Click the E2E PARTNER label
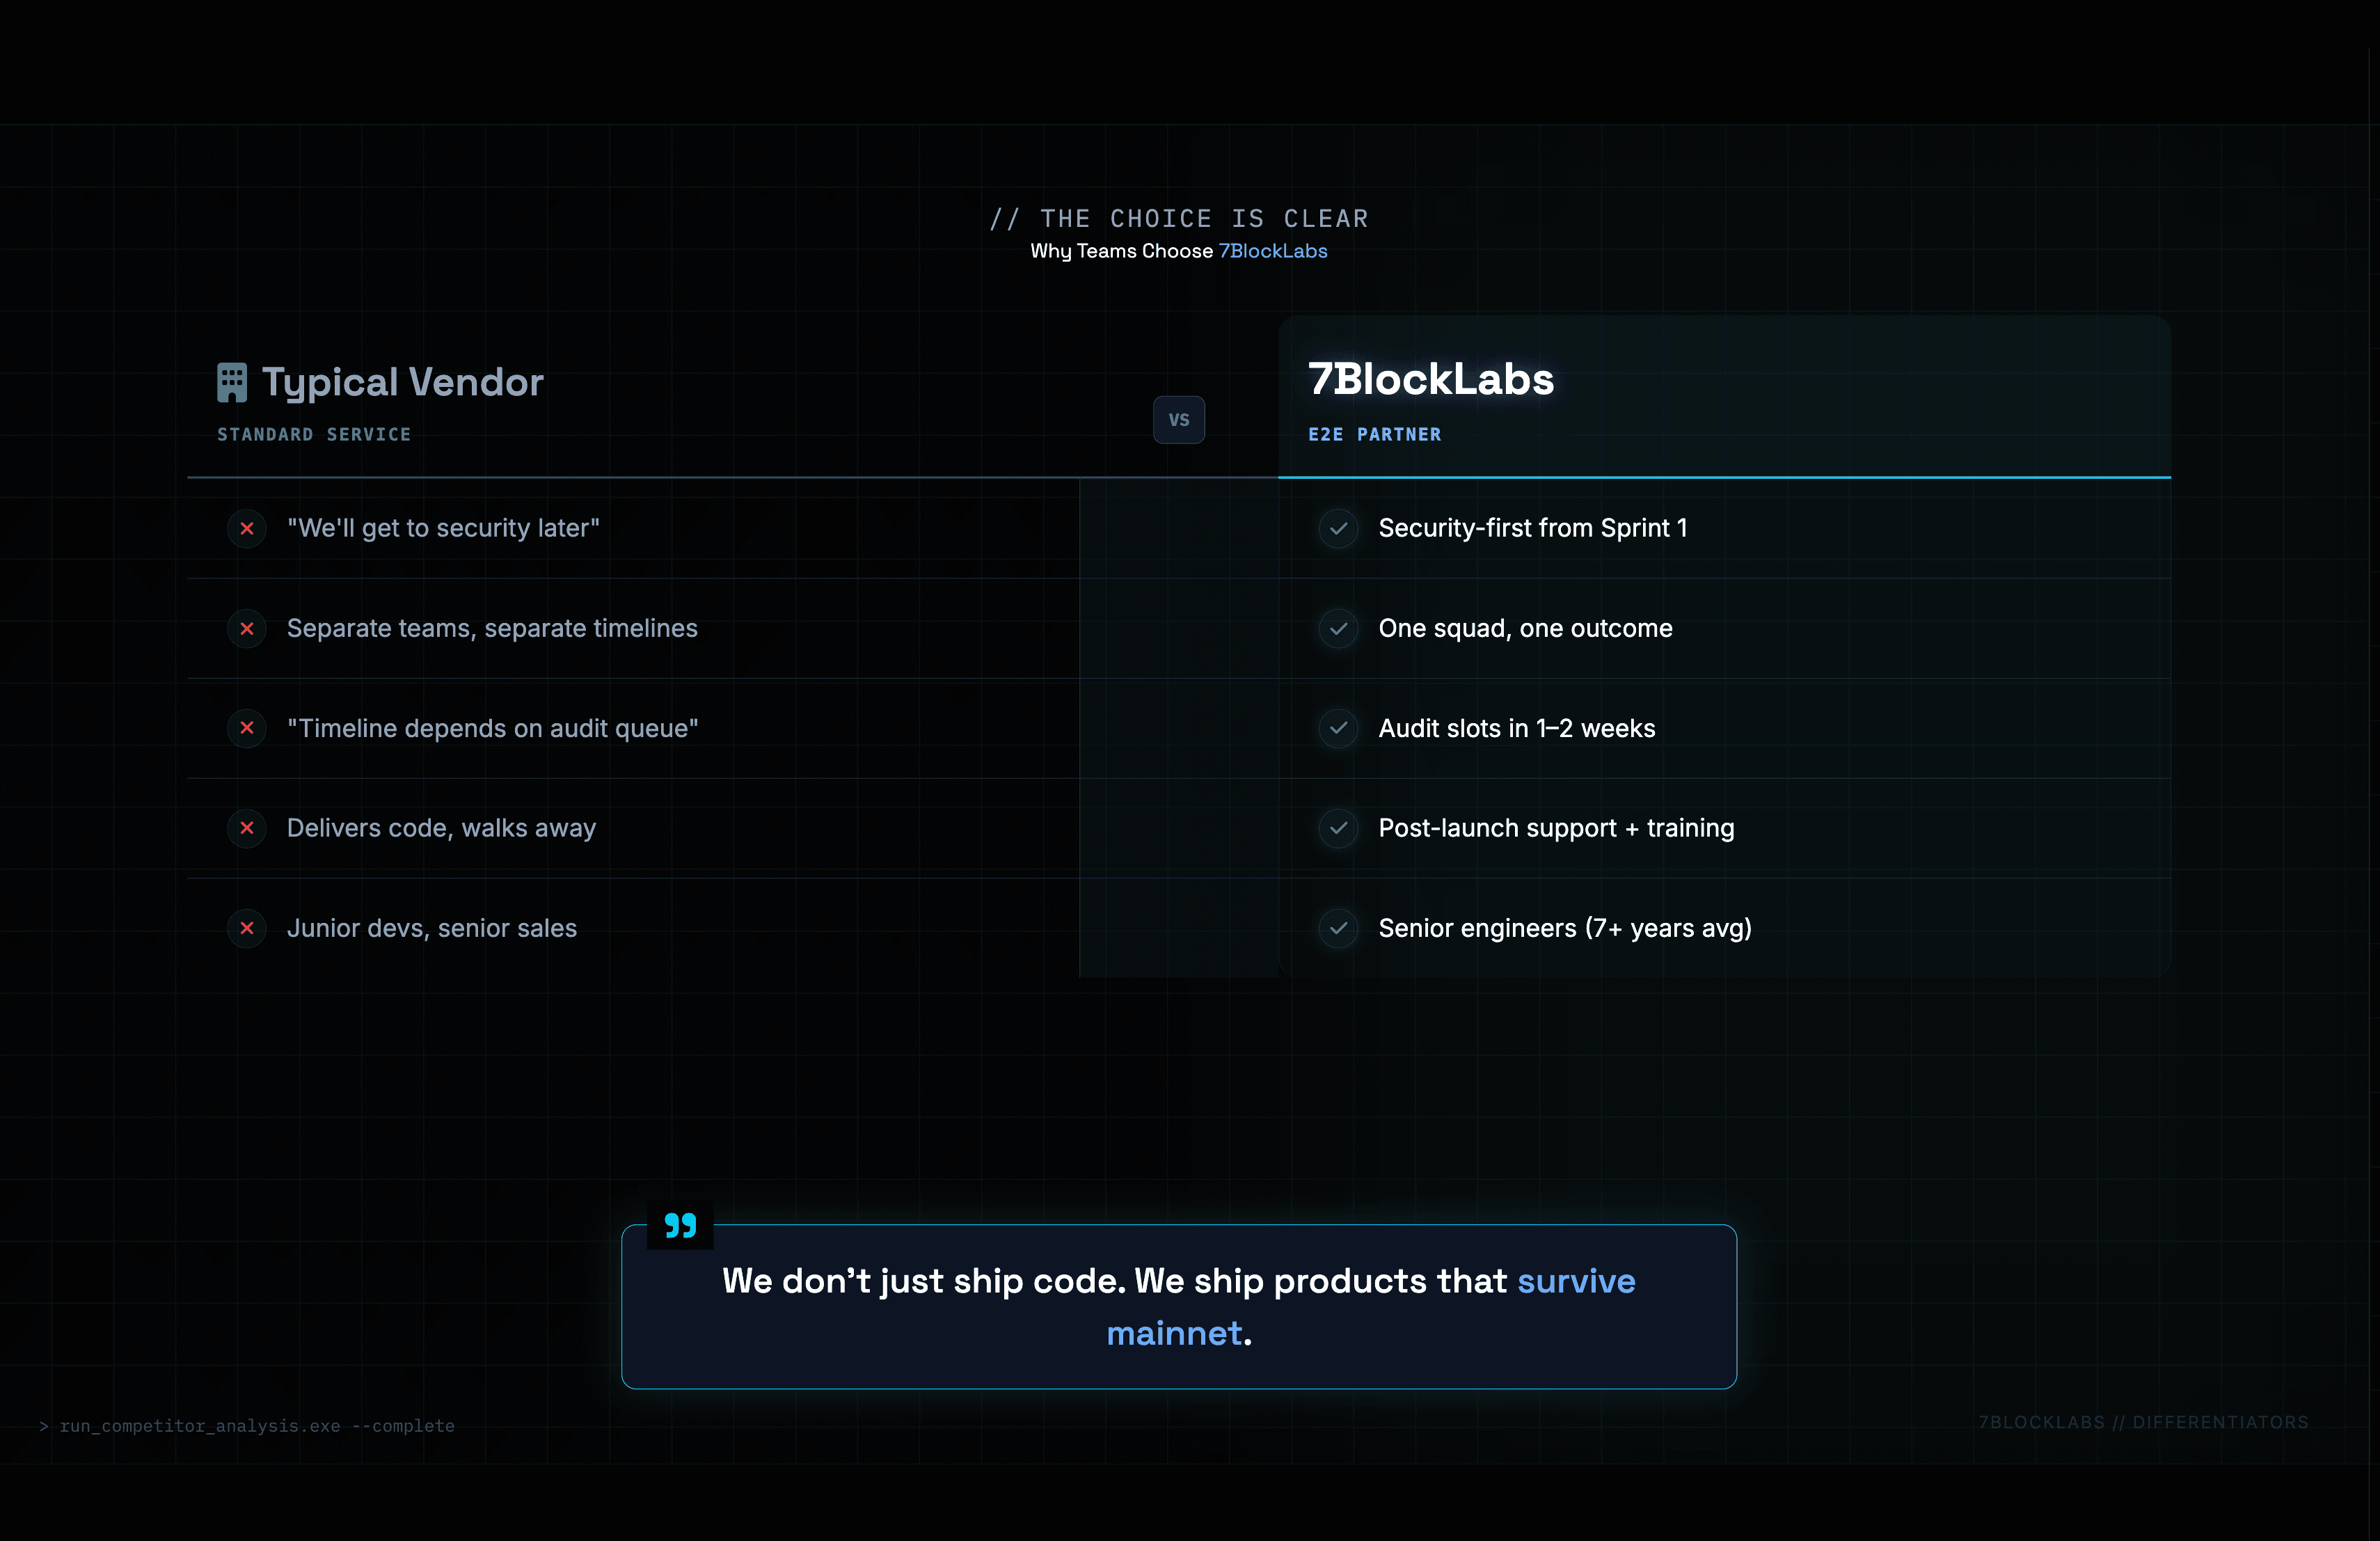2380x1541 pixels. pyautogui.click(x=1375, y=434)
